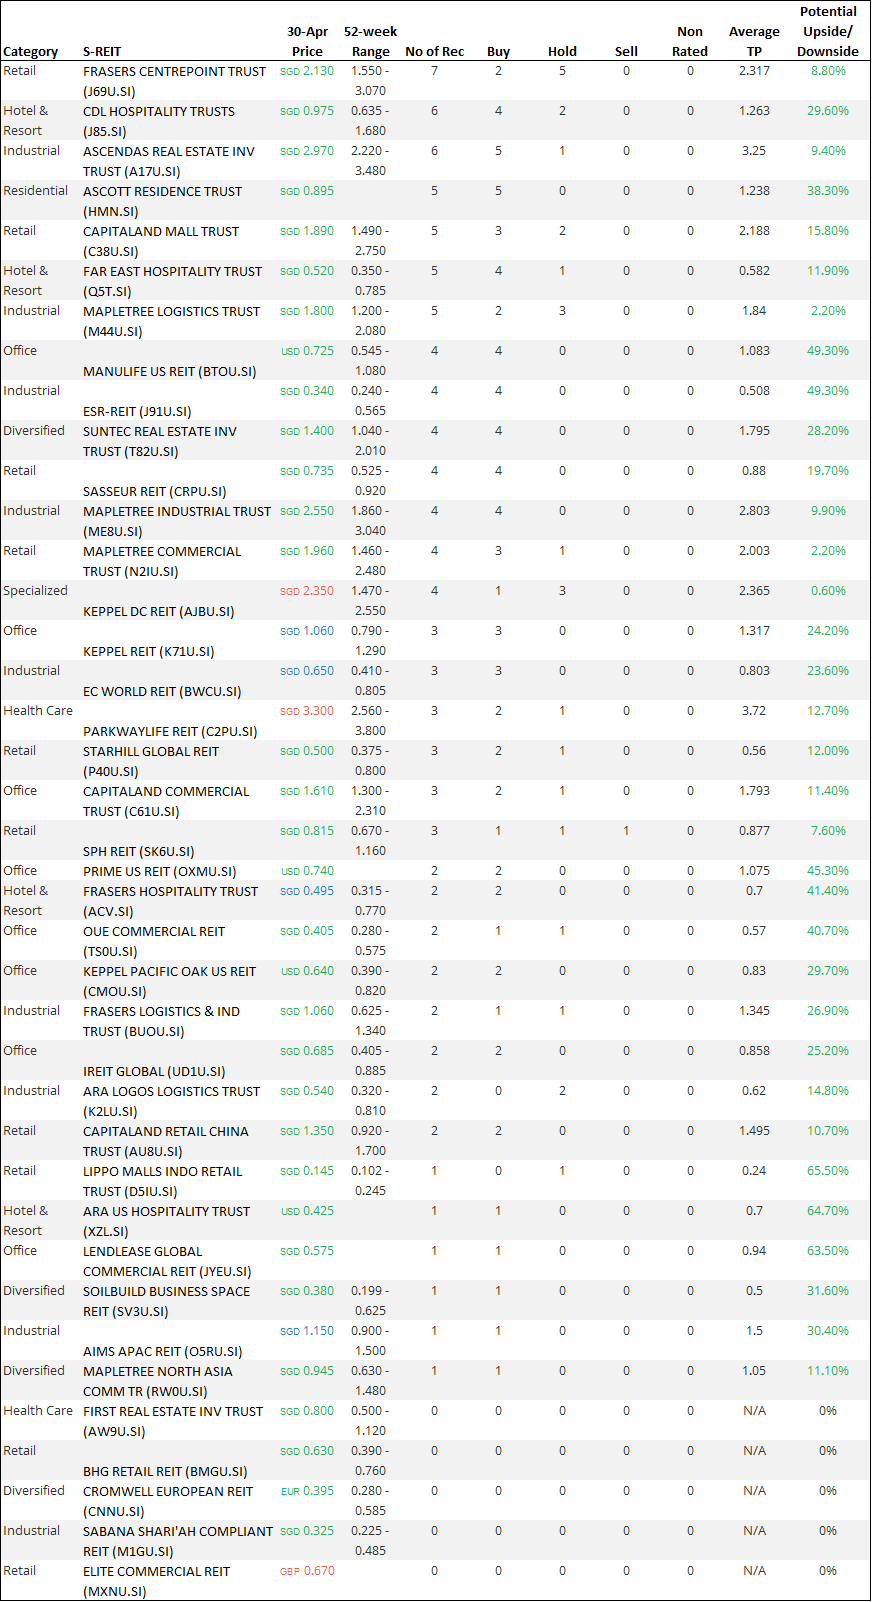This screenshot has height=1602, width=872.
Task: Select CAPITALAND MALL TRUST (C38U.SI) cell
Action: coord(161,241)
